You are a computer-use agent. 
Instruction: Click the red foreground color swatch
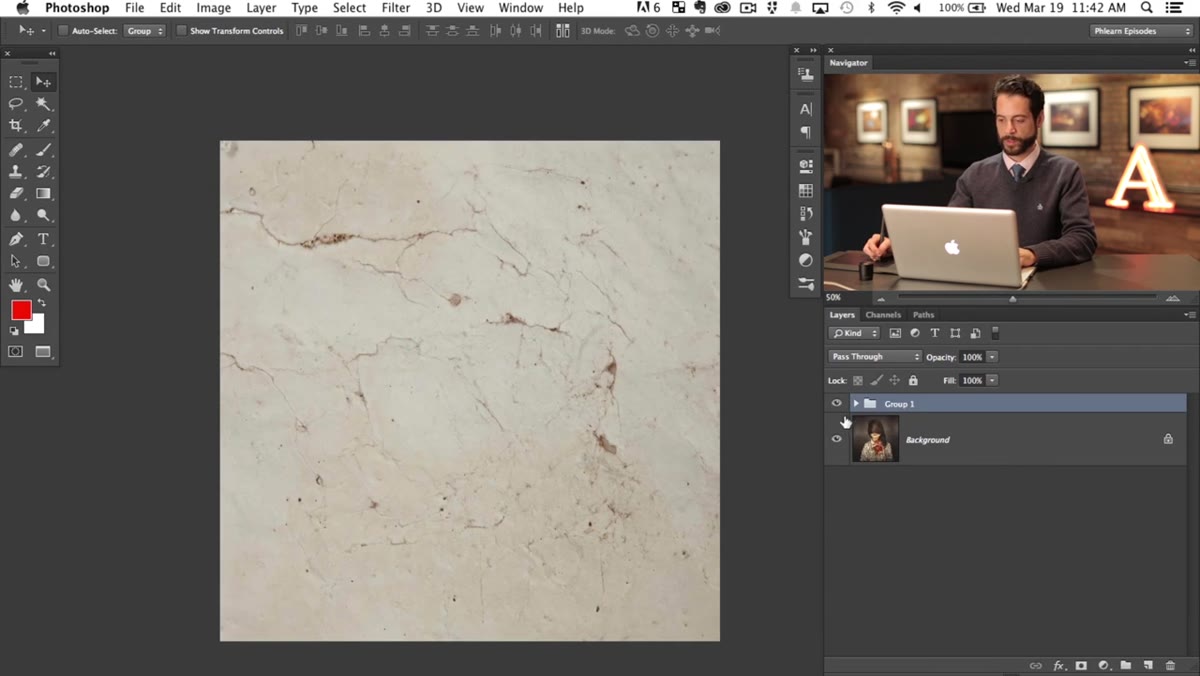tap(21, 310)
